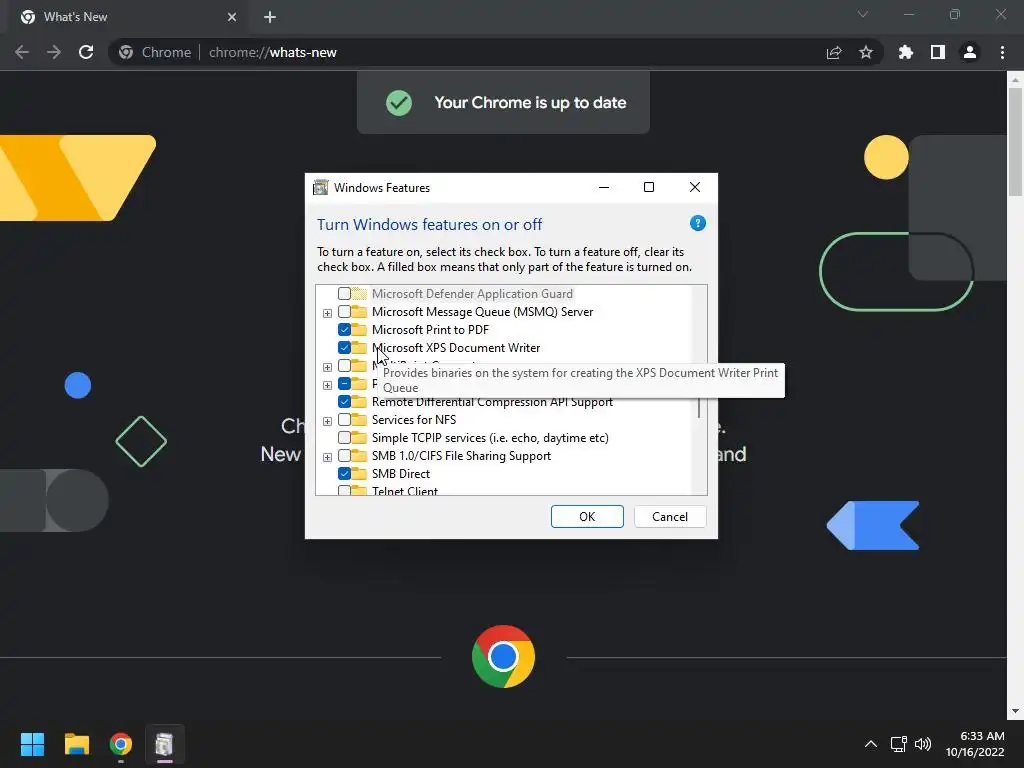Select Telnet Client label
This screenshot has height=768, width=1024.
click(x=405, y=490)
